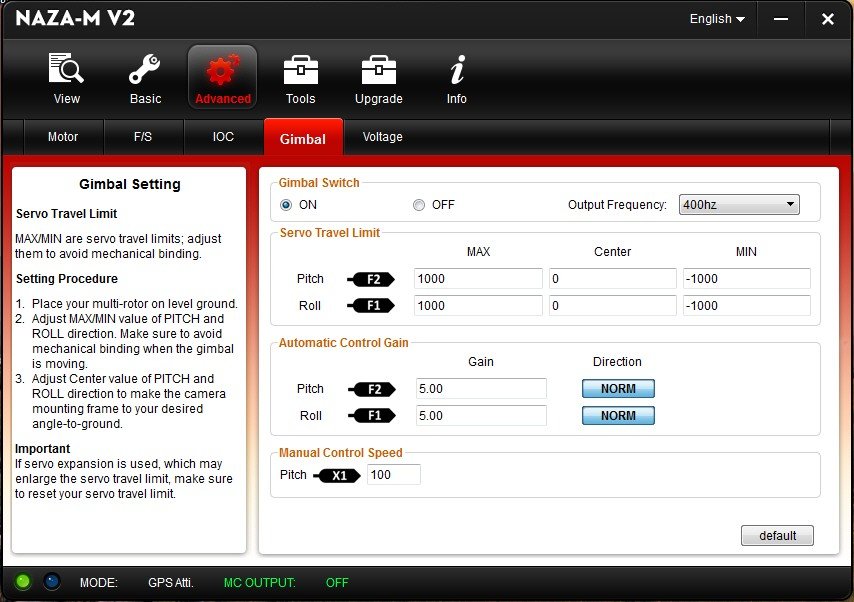Click the Important heading in help panel

tap(42, 448)
